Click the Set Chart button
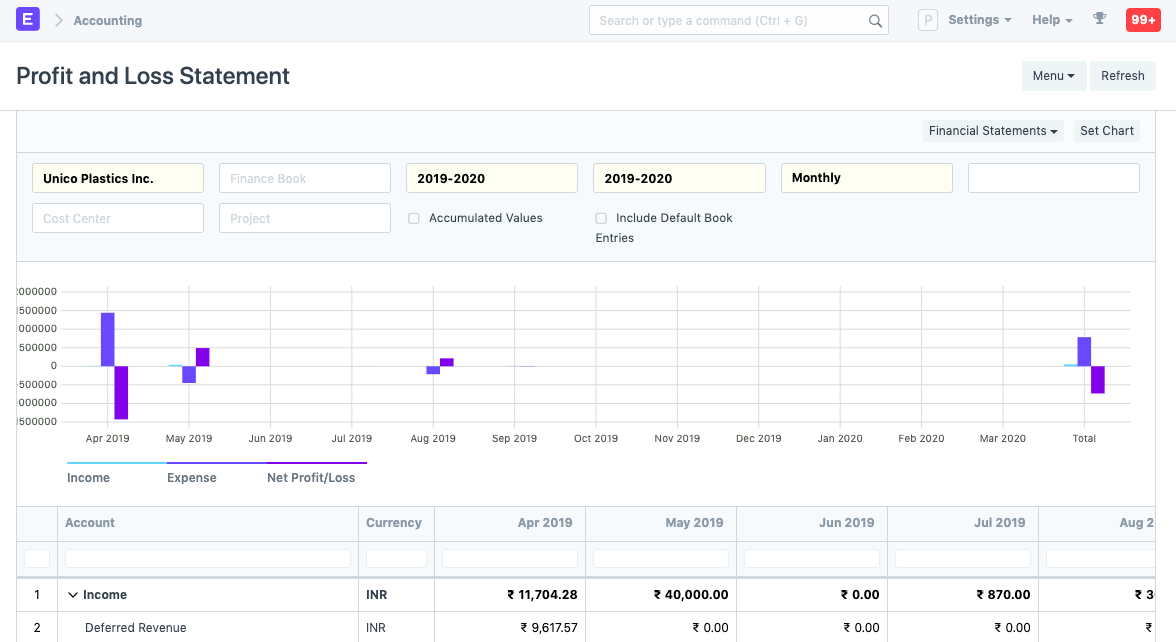Image resolution: width=1176 pixels, height=642 pixels. 1107,130
